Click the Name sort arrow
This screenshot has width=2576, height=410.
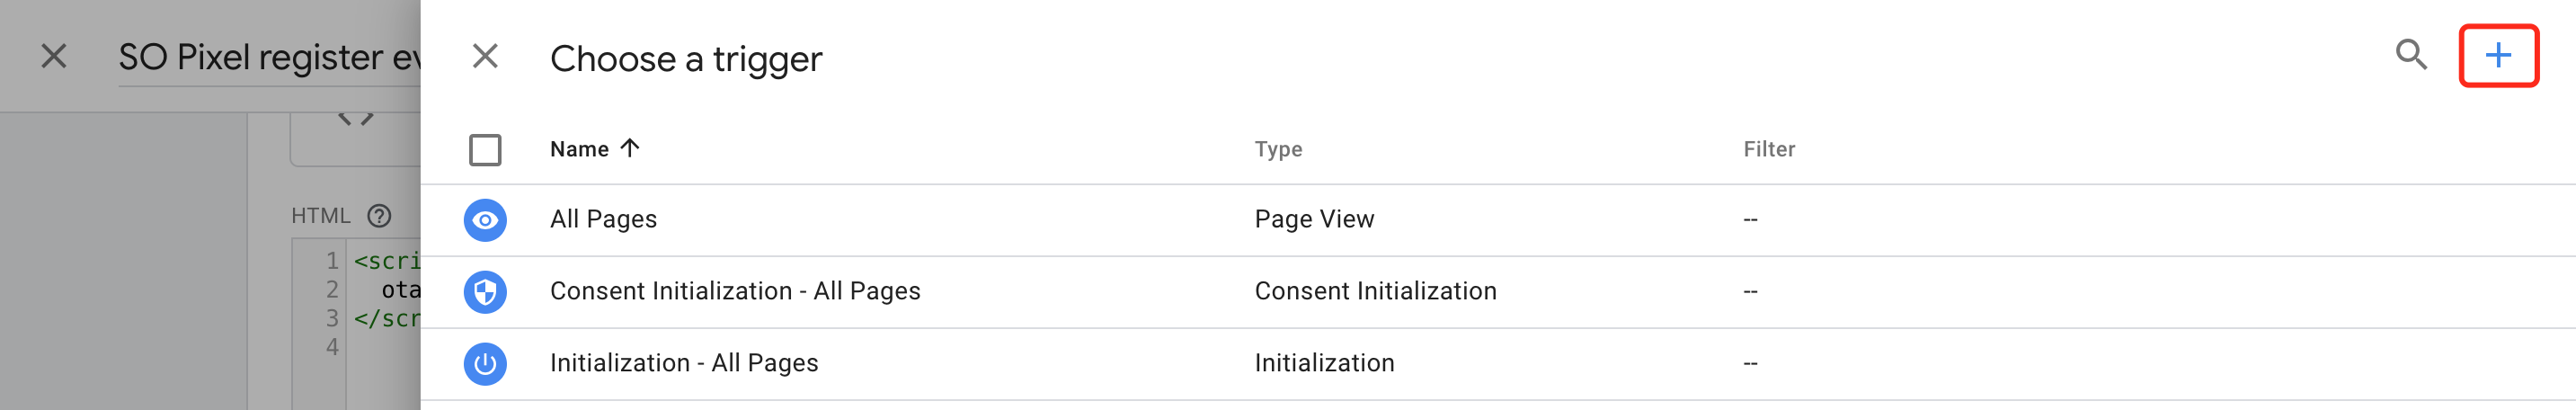pyautogui.click(x=630, y=149)
